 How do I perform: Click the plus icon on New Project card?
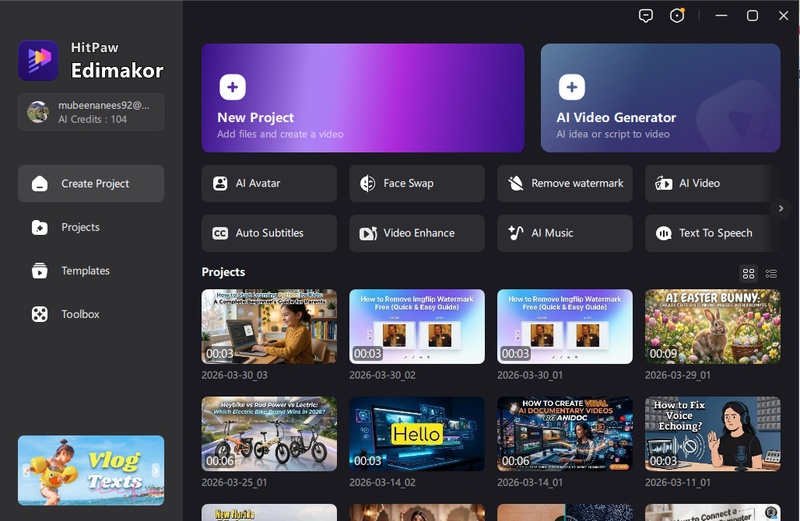coord(232,87)
